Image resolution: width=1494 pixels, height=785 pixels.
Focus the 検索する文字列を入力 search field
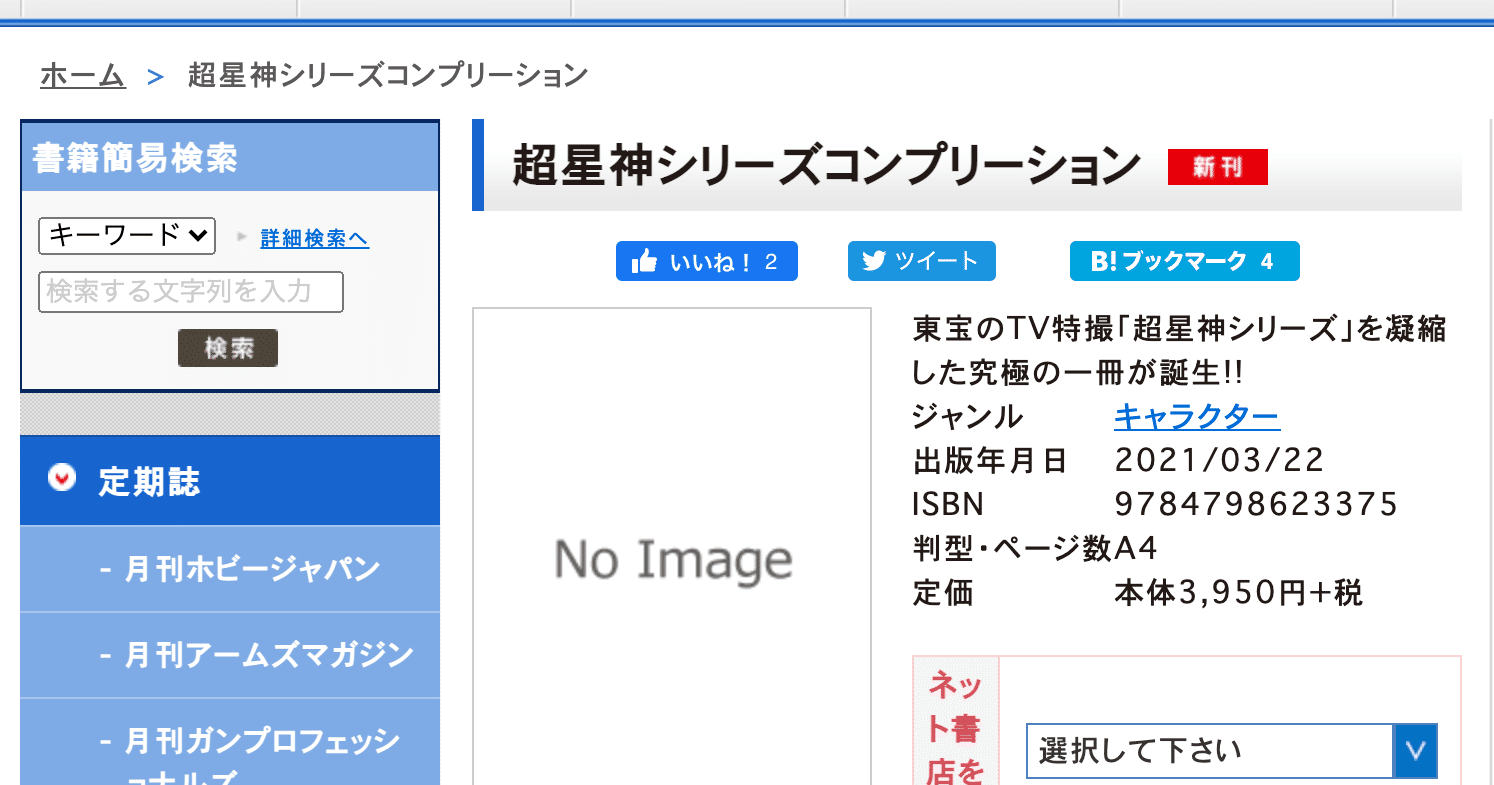[191, 292]
